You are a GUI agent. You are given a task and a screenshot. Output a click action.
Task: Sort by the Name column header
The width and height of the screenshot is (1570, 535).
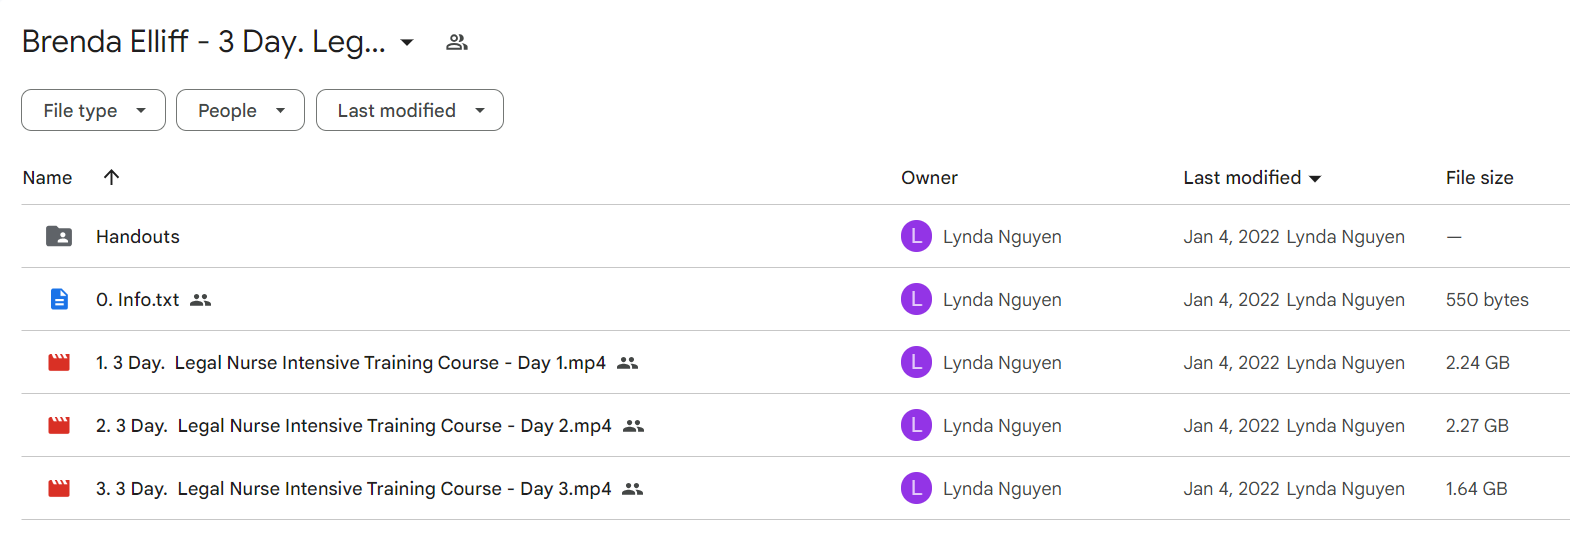point(47,177)
